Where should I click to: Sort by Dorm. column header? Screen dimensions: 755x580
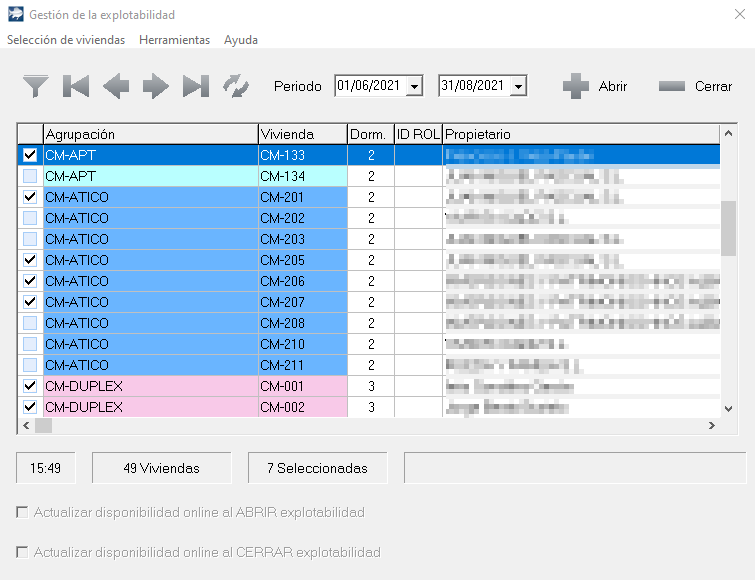click(x=371, y=134)
